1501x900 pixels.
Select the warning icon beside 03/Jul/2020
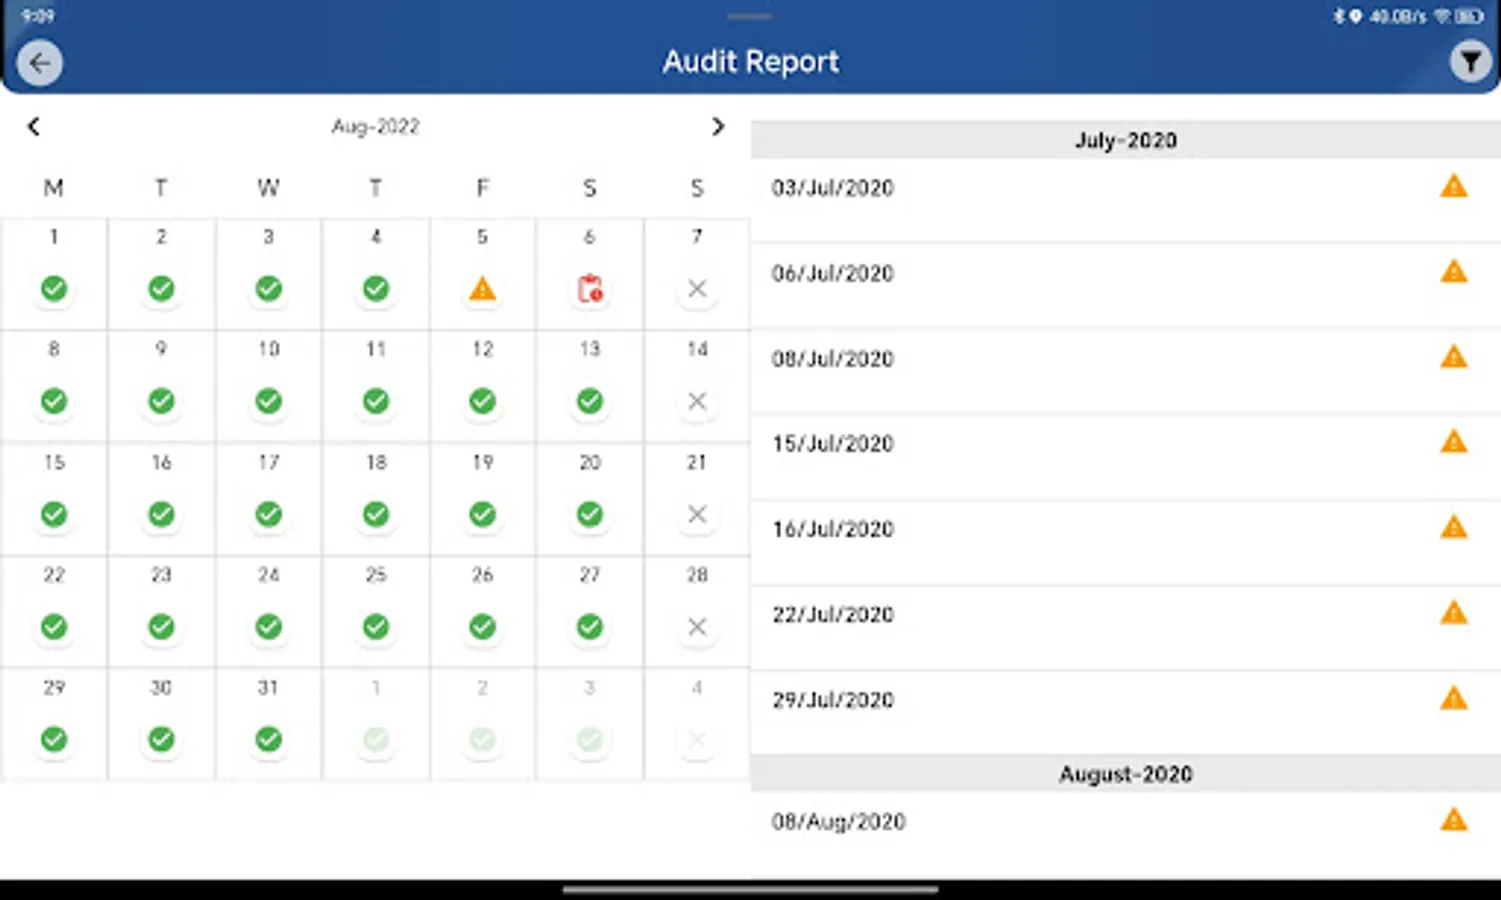[x=1452, y=186]
